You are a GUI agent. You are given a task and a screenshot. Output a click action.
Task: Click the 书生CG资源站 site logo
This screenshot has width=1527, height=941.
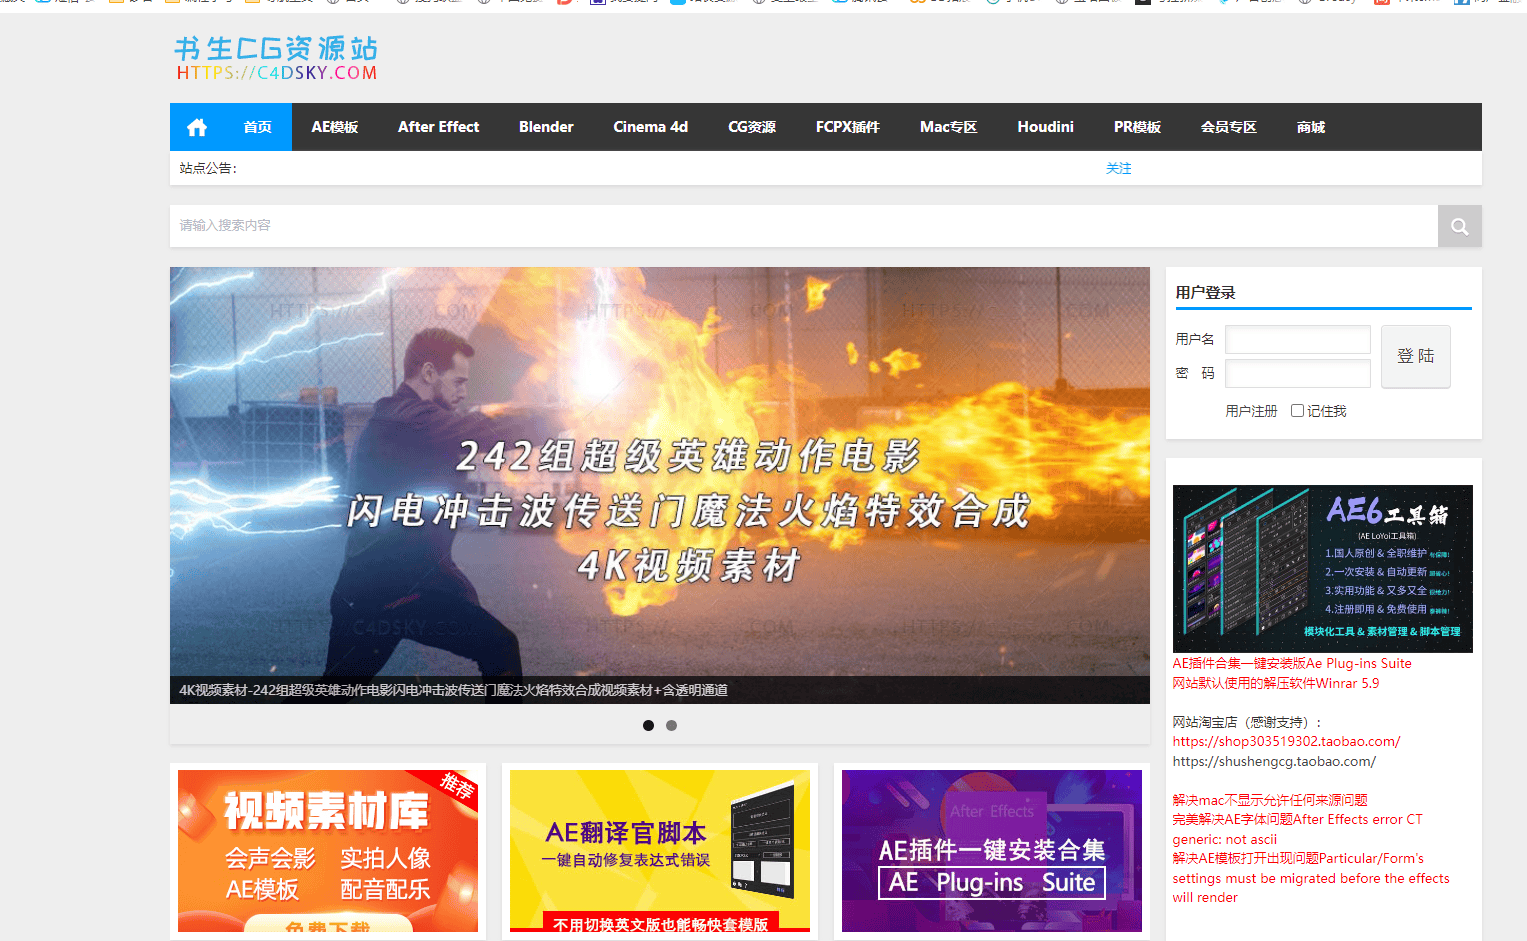[x=274, y=58]
